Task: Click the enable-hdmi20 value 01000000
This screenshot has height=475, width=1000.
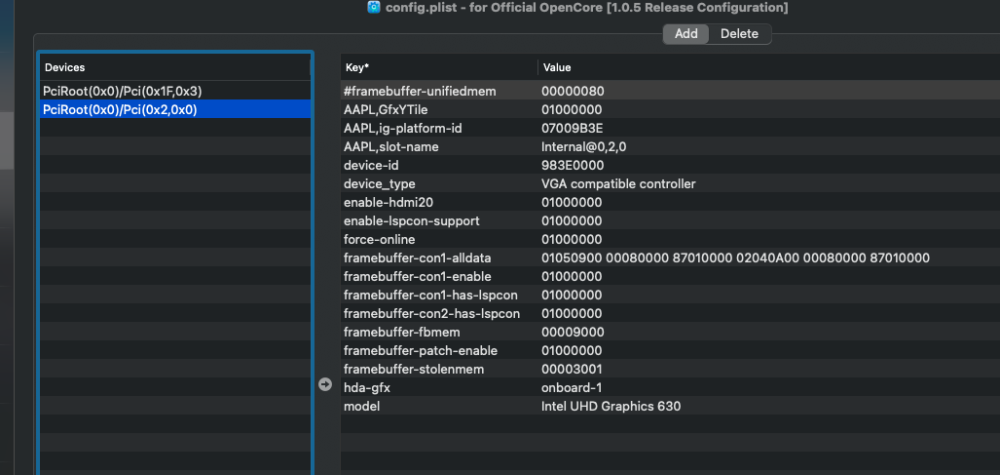Action: [571, 202]
